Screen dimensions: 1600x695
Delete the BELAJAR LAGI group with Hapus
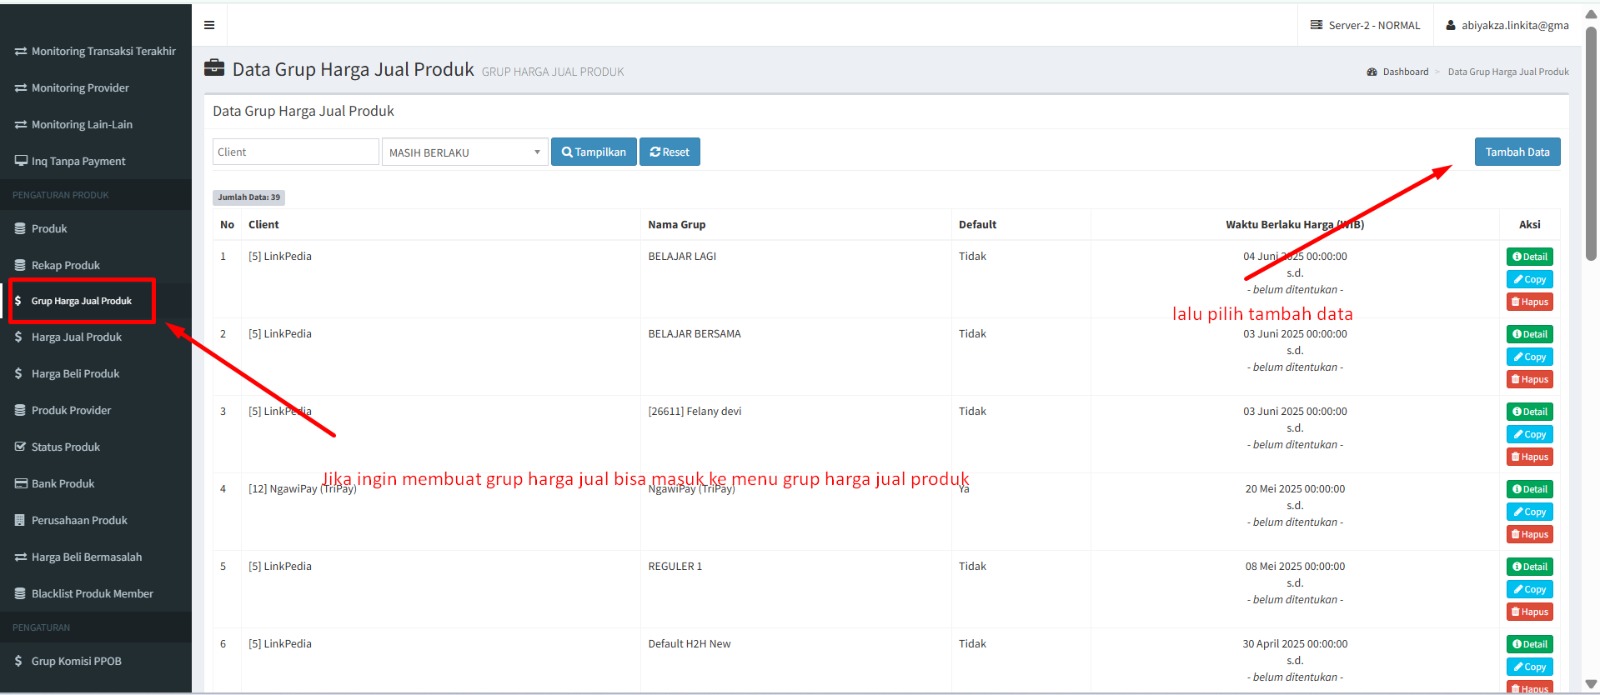click(x=1530, y=302)
